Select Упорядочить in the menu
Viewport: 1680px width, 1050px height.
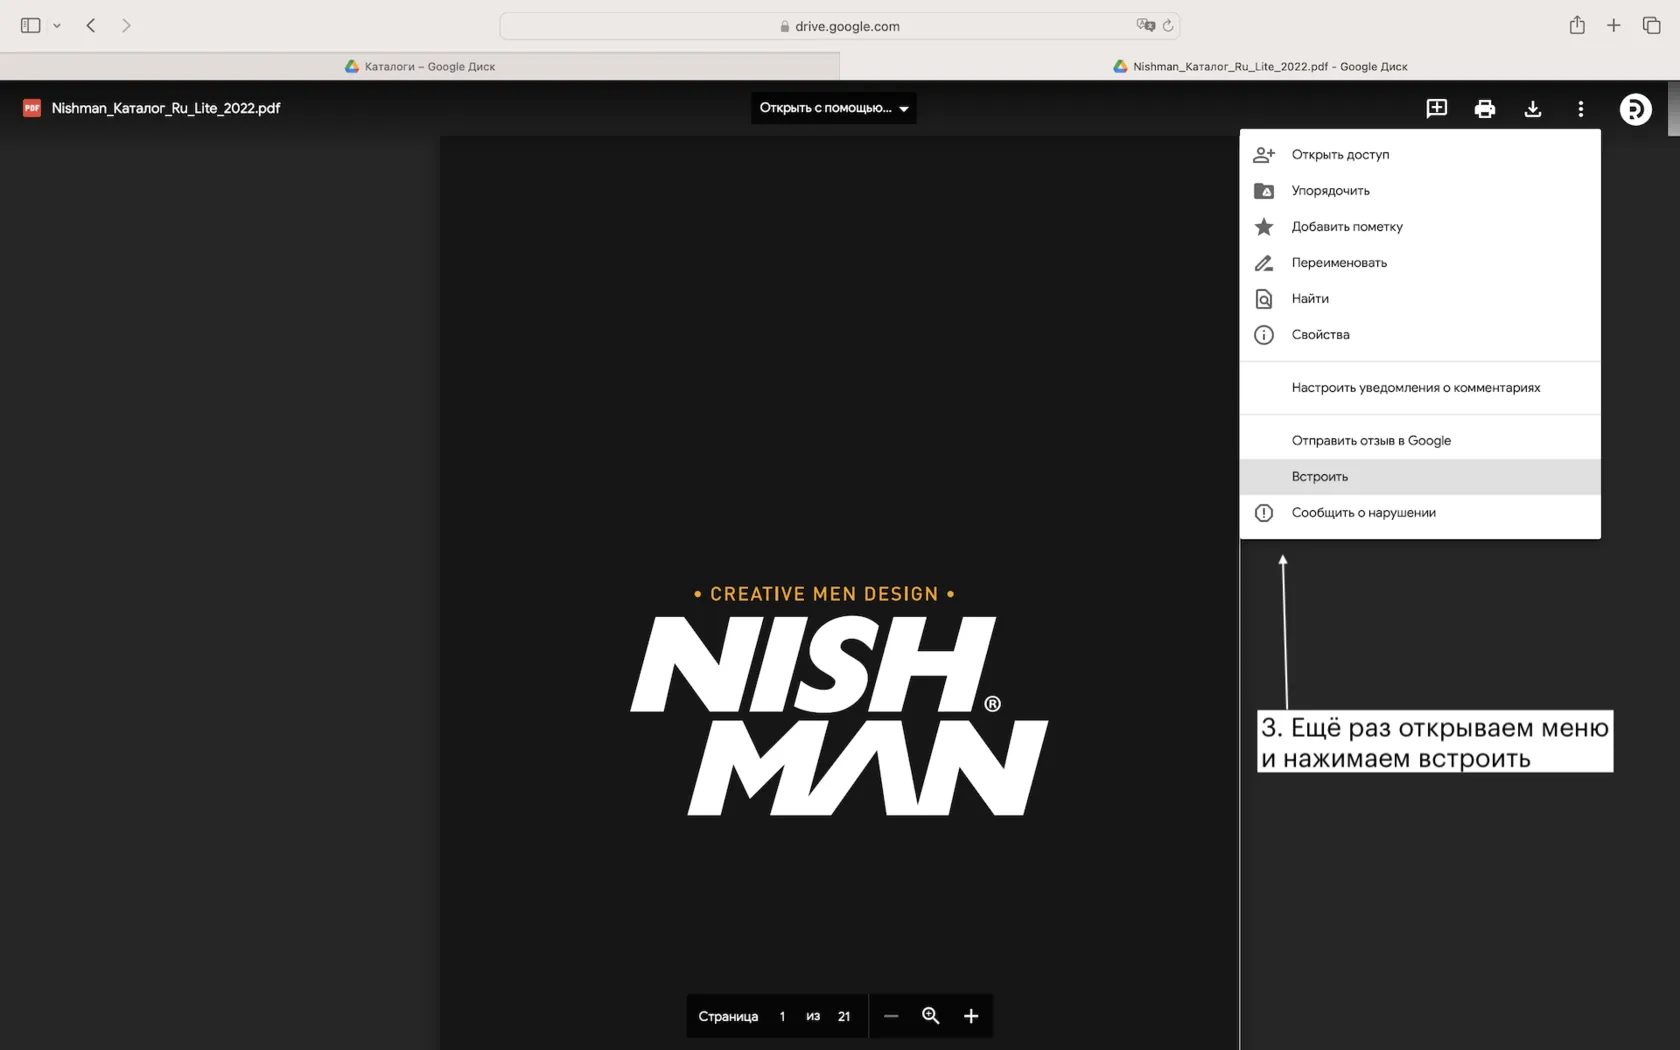[x=1420, y=190]
